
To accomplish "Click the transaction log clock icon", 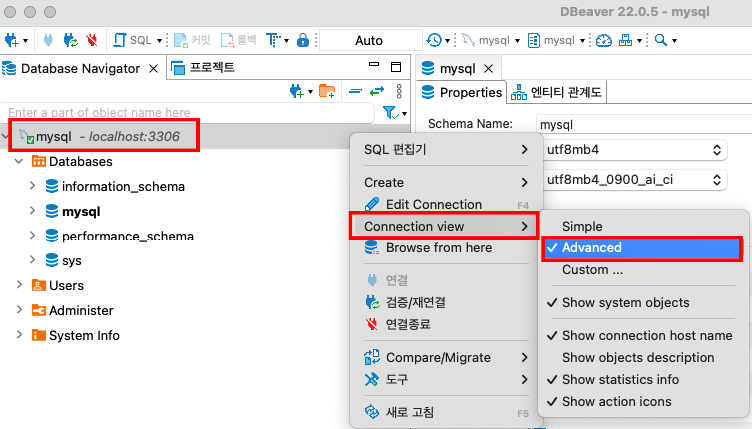I will pyautogui.click(x=434, y=40).
